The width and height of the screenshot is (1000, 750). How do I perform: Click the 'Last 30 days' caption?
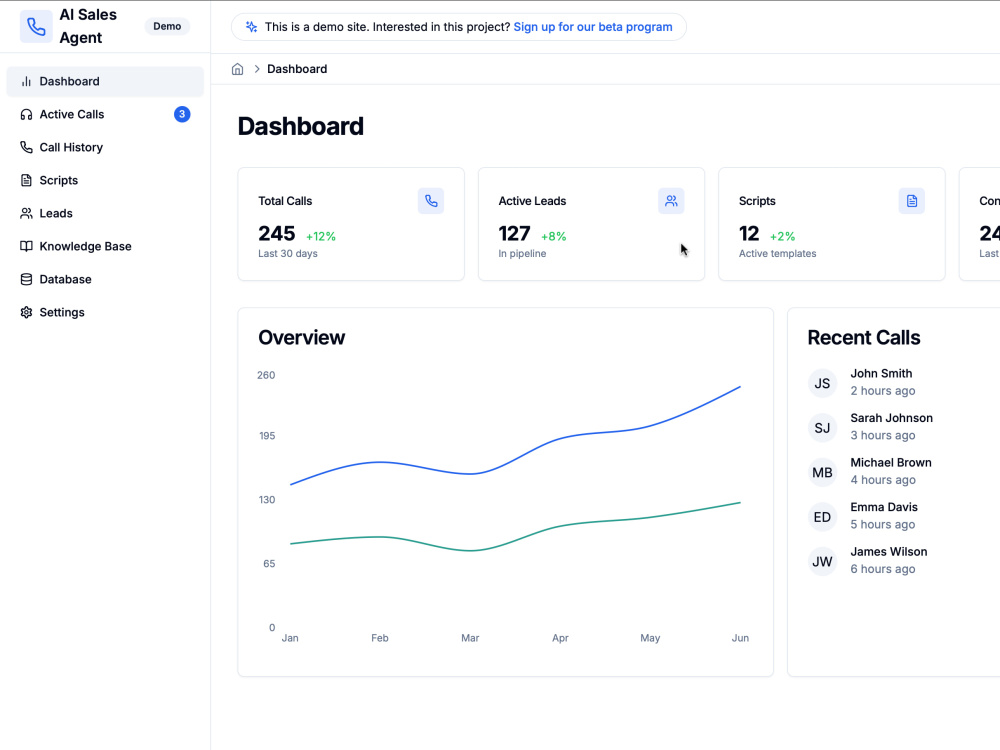pos(288,253)
